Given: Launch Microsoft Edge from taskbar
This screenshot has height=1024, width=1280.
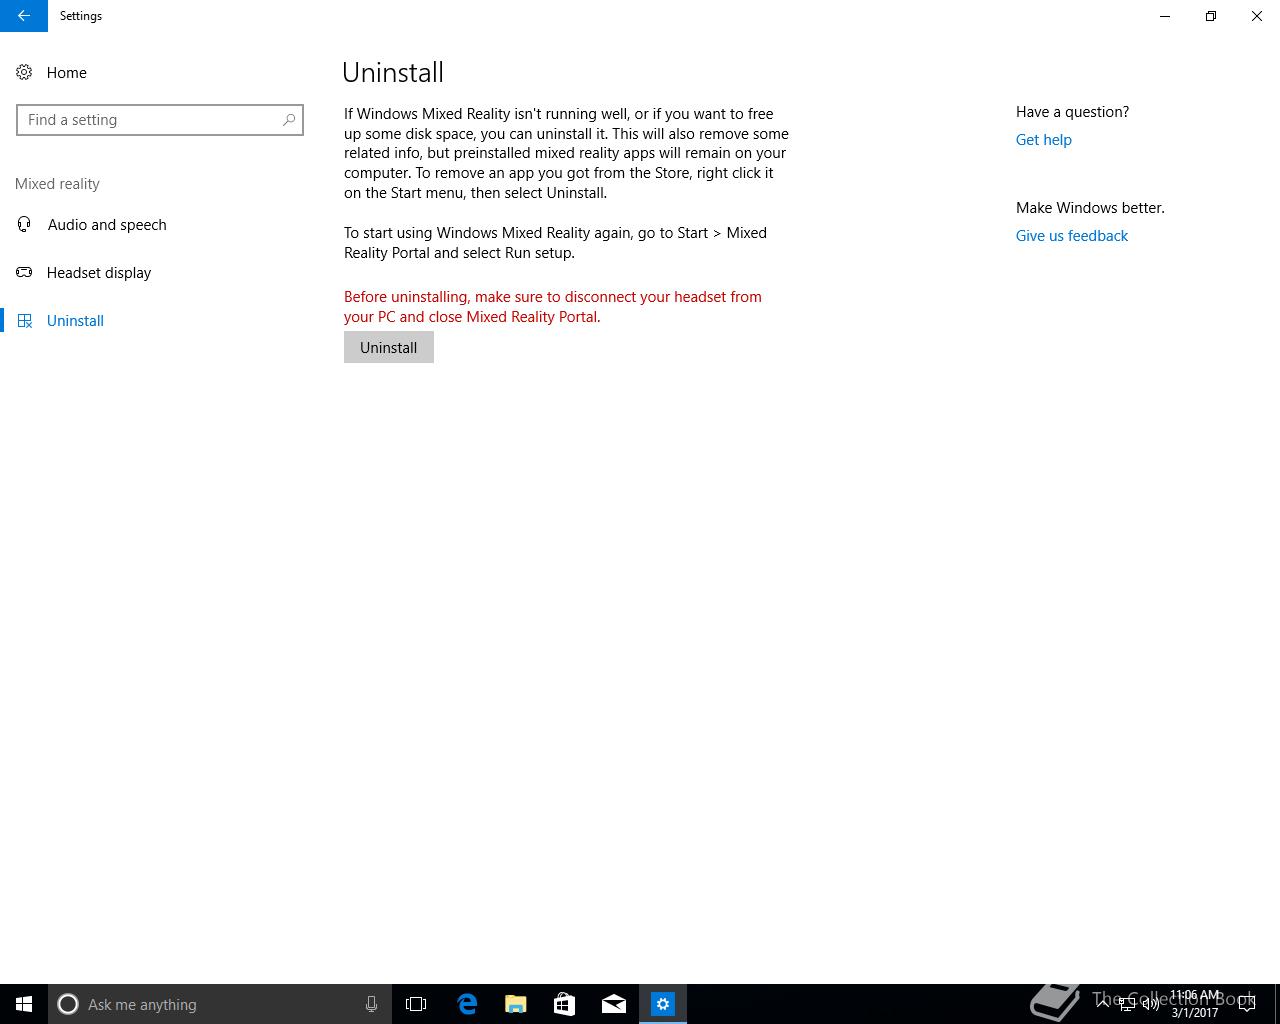Looking at the screenshot, I should 466,1004.
